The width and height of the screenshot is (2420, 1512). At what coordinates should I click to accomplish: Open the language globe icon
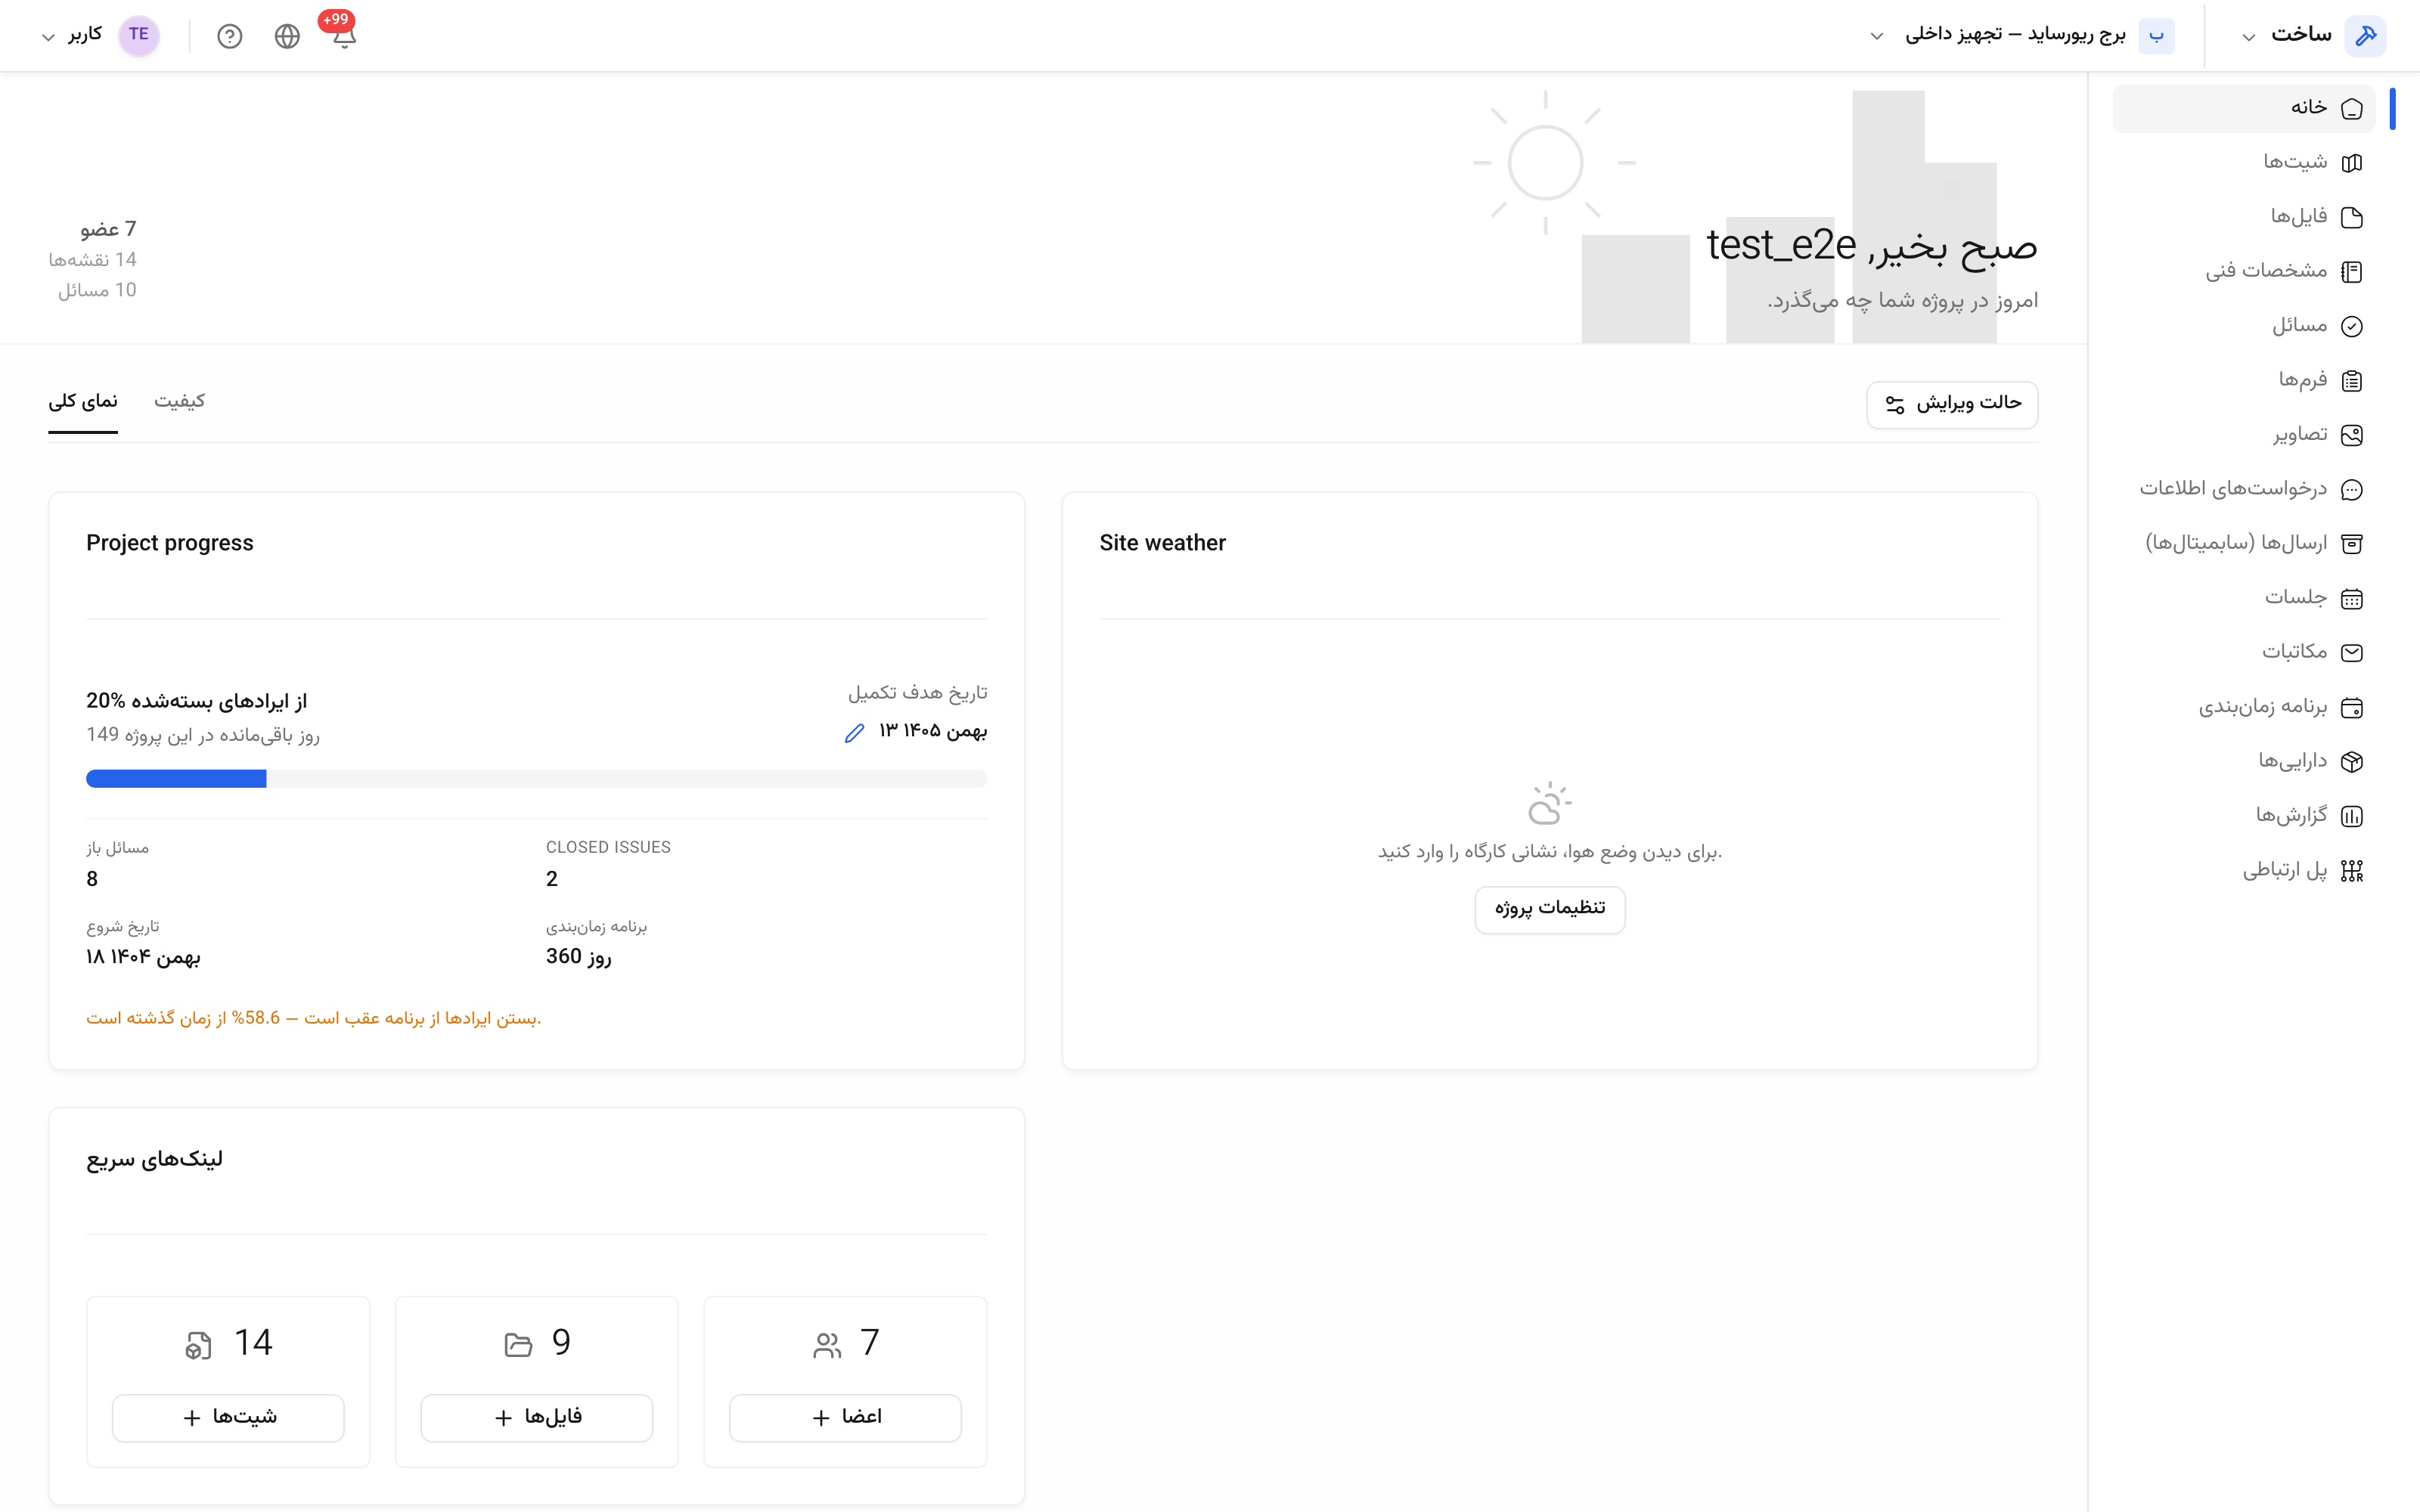(x=287, y=37)
